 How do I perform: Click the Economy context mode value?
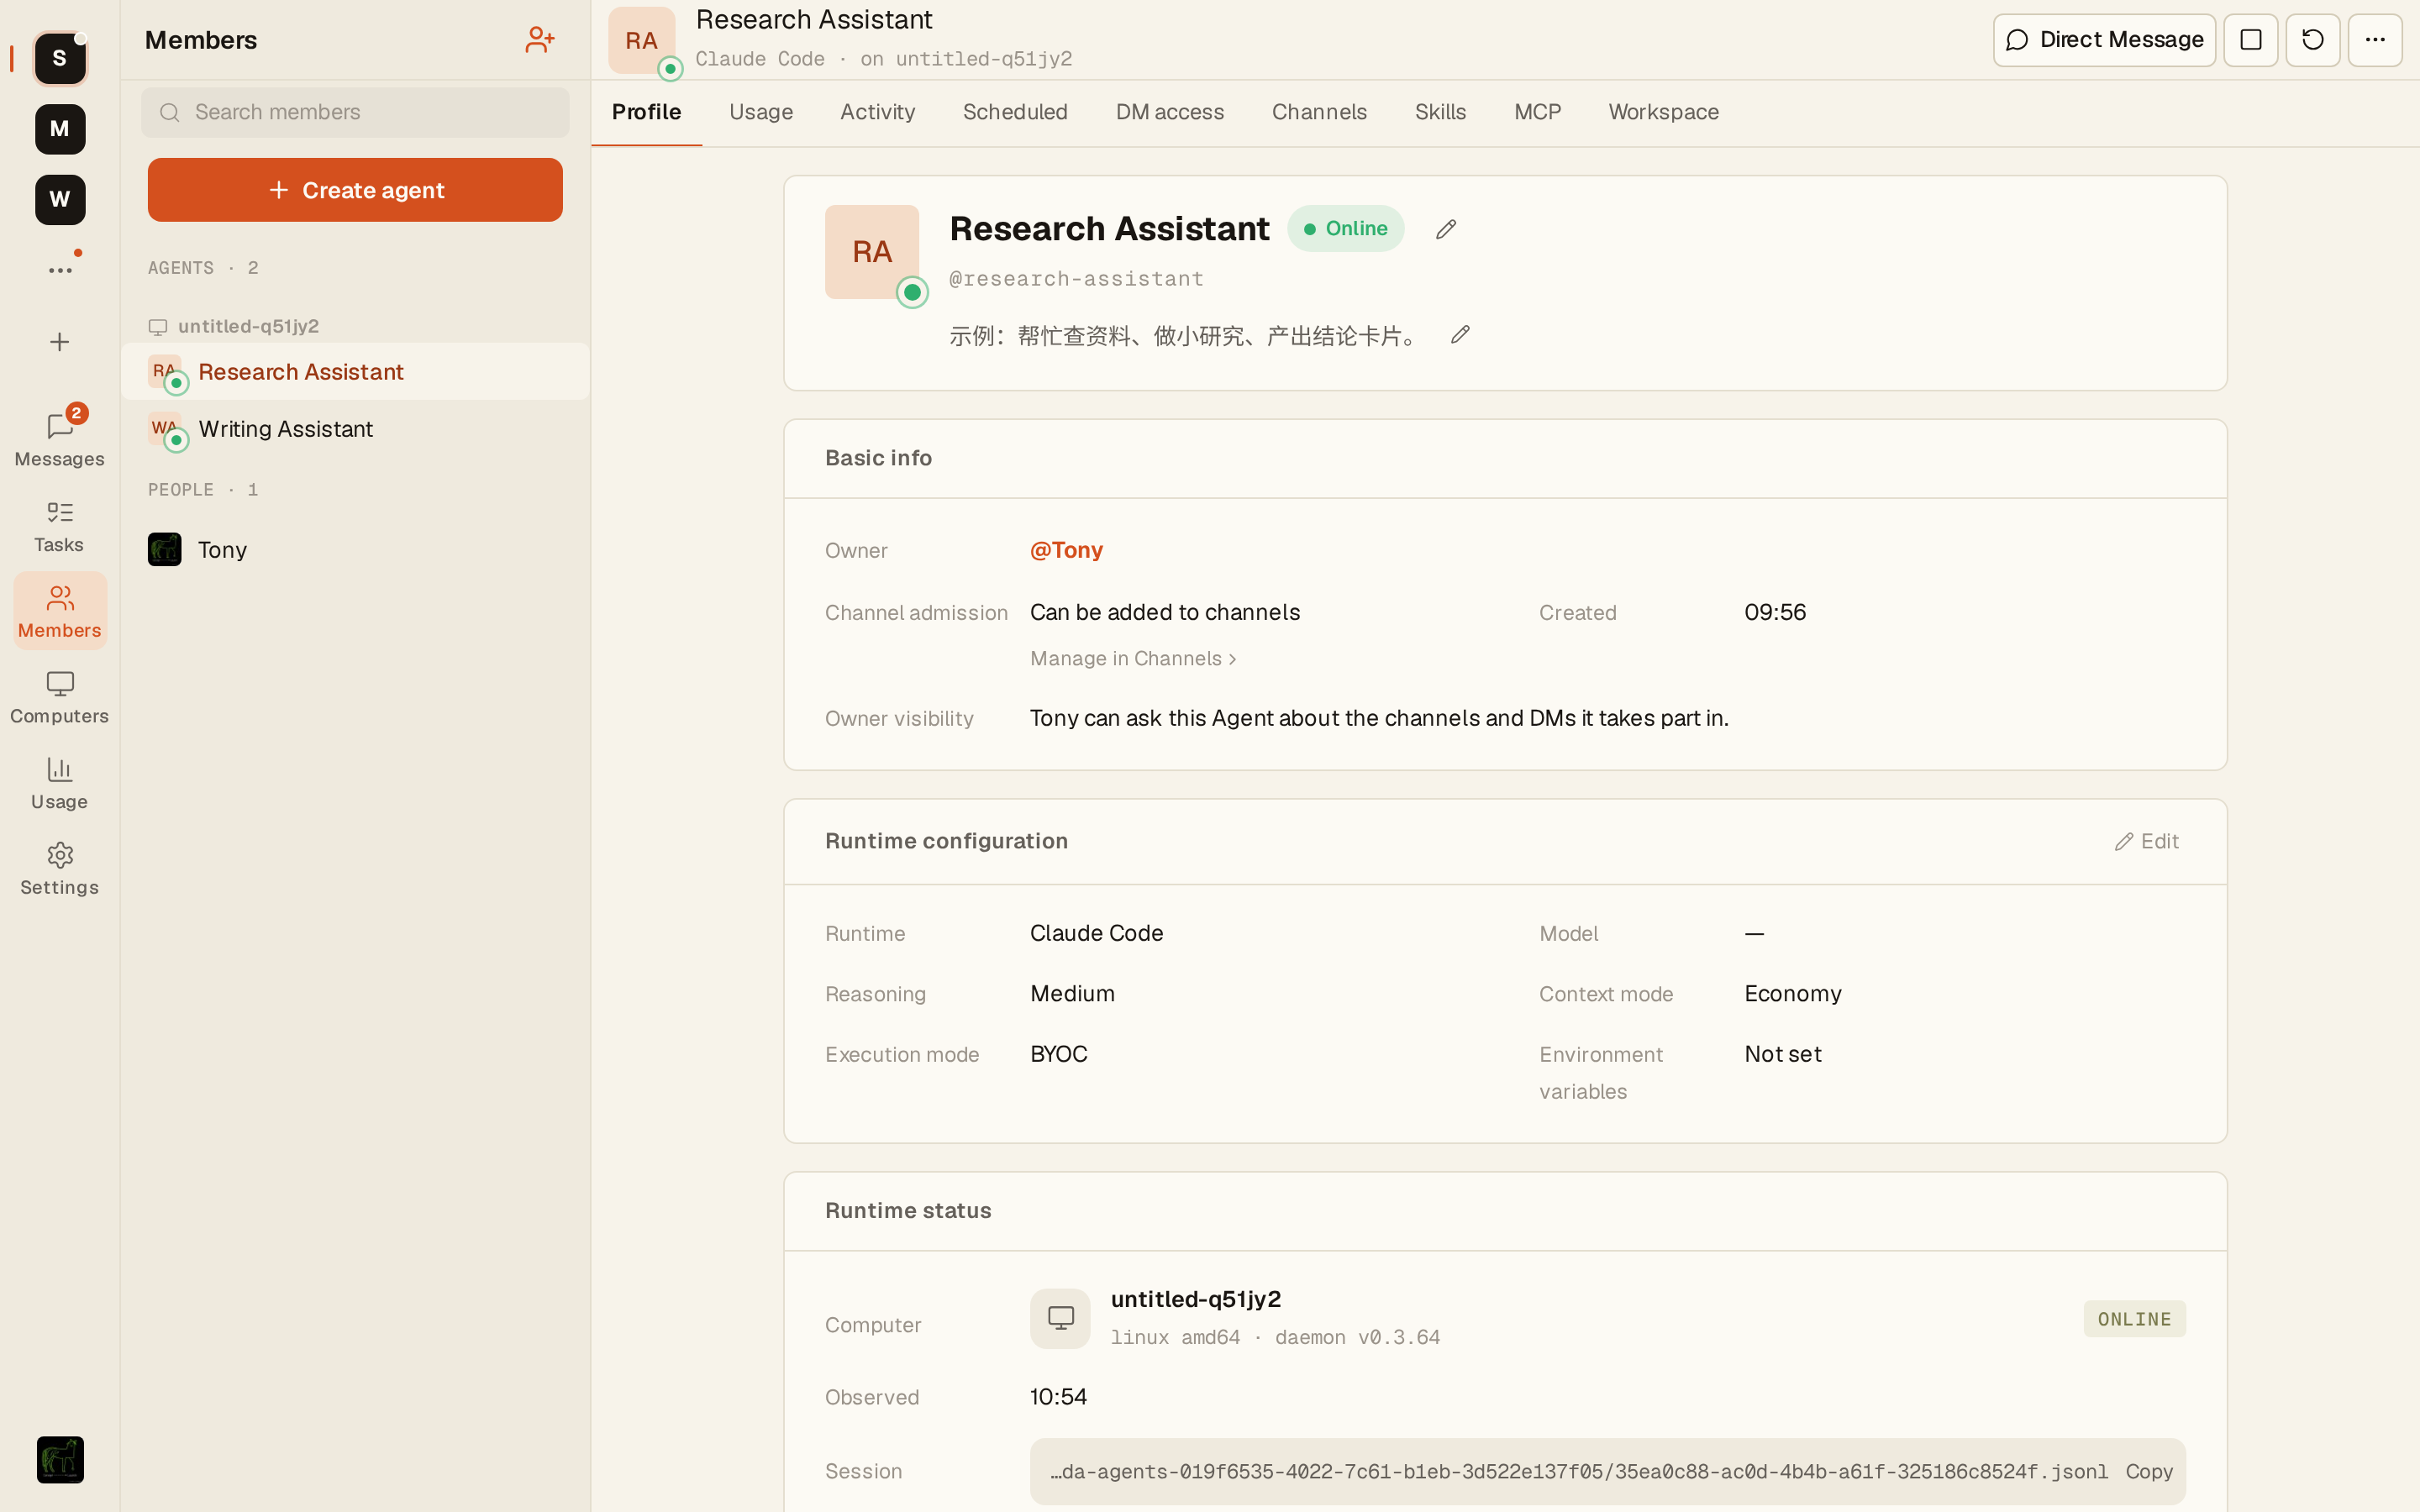[x=1793, y=994]
